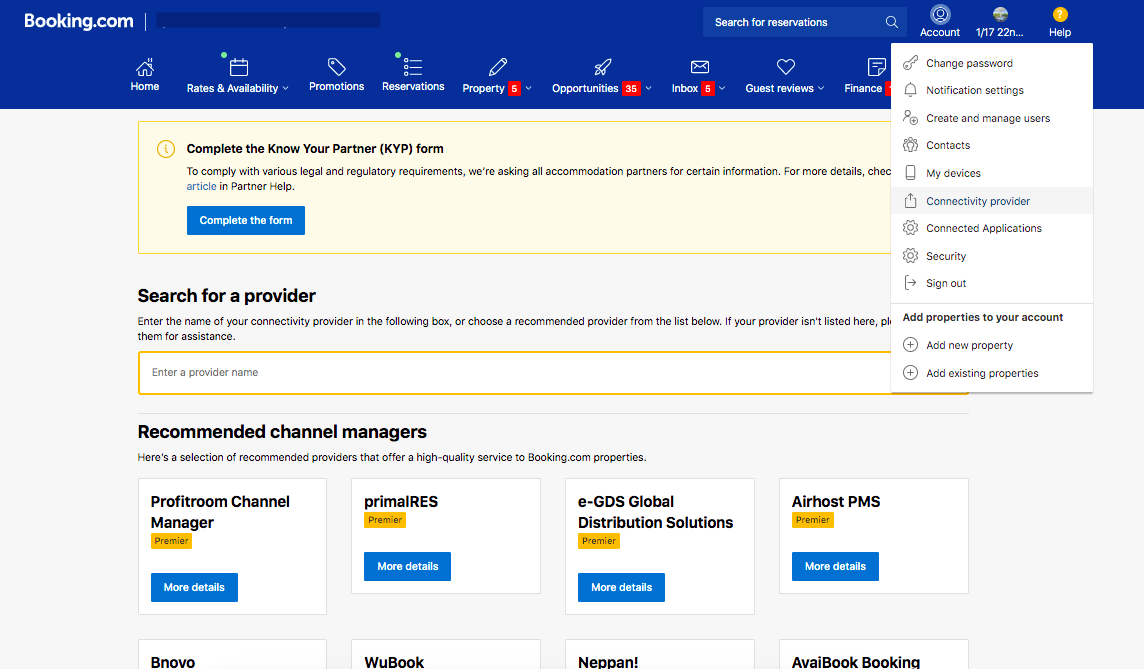Expand the Property menu chevron
This screenshot has width=1144, height=669.
(x=528, y=88)
